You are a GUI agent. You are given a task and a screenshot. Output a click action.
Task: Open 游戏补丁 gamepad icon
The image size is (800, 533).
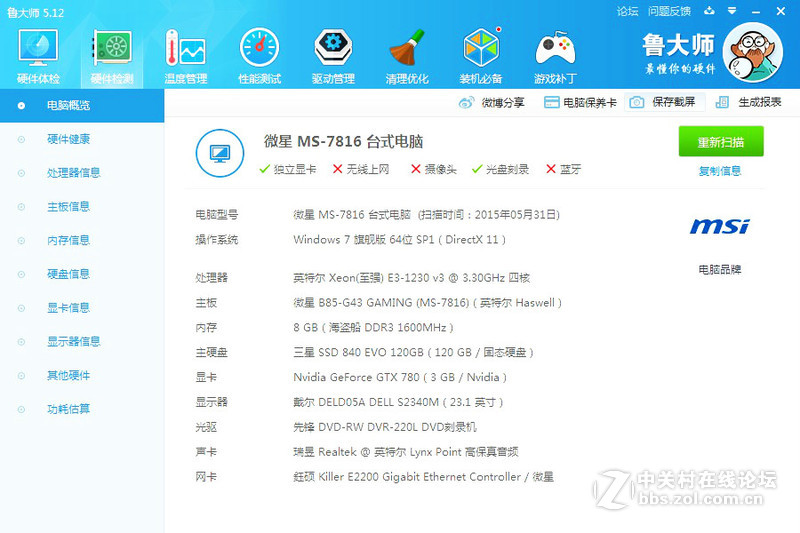pos(555,48)
